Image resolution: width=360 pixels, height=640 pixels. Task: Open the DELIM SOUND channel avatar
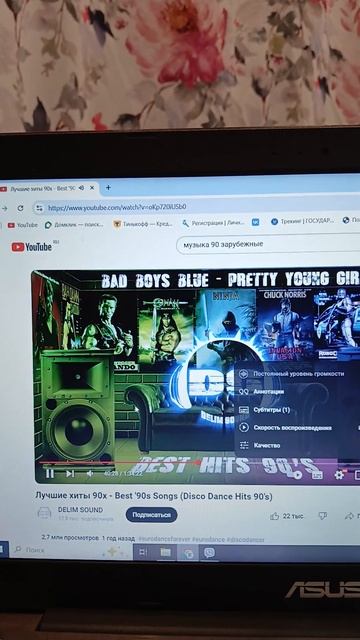pyautogui.click(x=44, y=513)
